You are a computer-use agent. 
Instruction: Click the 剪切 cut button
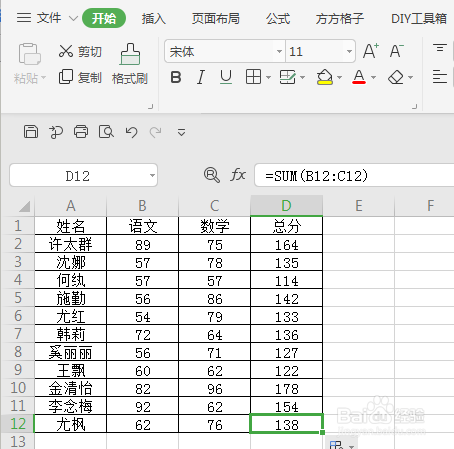point(80,51)
